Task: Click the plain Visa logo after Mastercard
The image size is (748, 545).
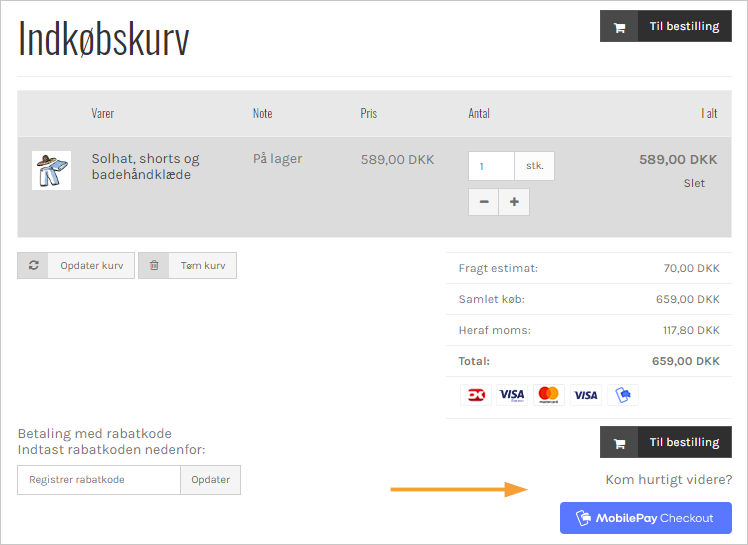Action: pos(585,394)
